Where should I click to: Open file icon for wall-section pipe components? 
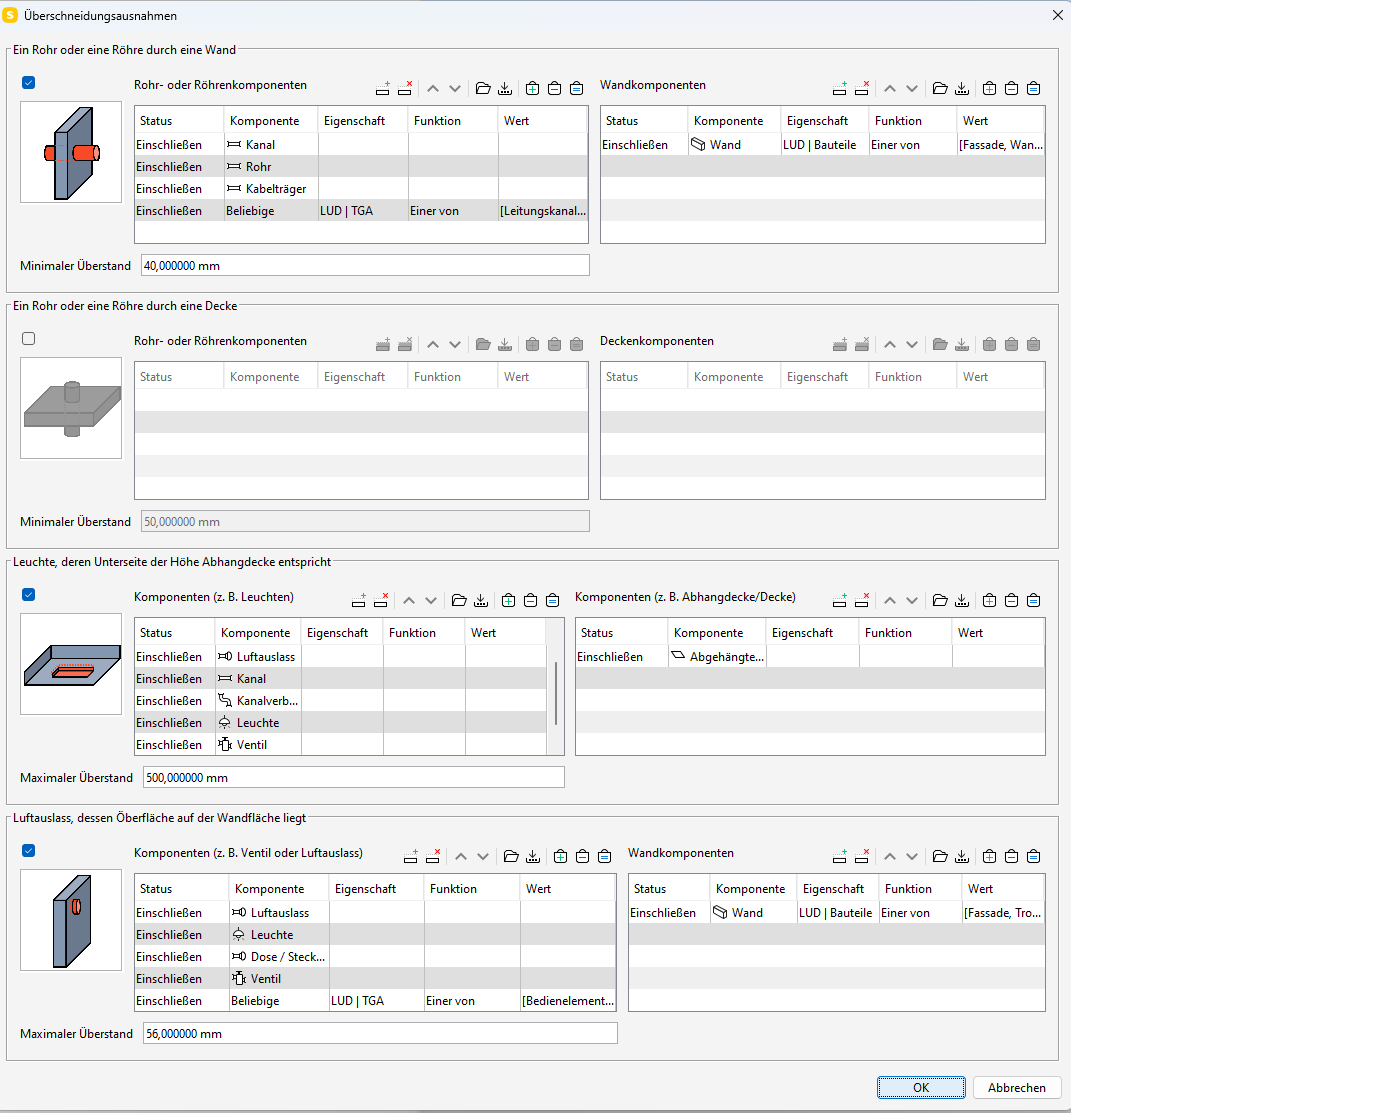pos(483,88)
